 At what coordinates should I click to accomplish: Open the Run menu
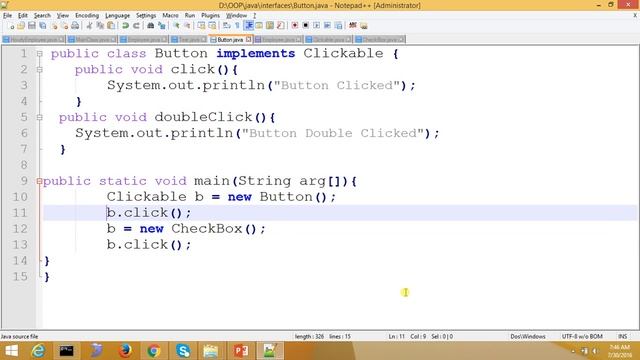pos(190,16)
